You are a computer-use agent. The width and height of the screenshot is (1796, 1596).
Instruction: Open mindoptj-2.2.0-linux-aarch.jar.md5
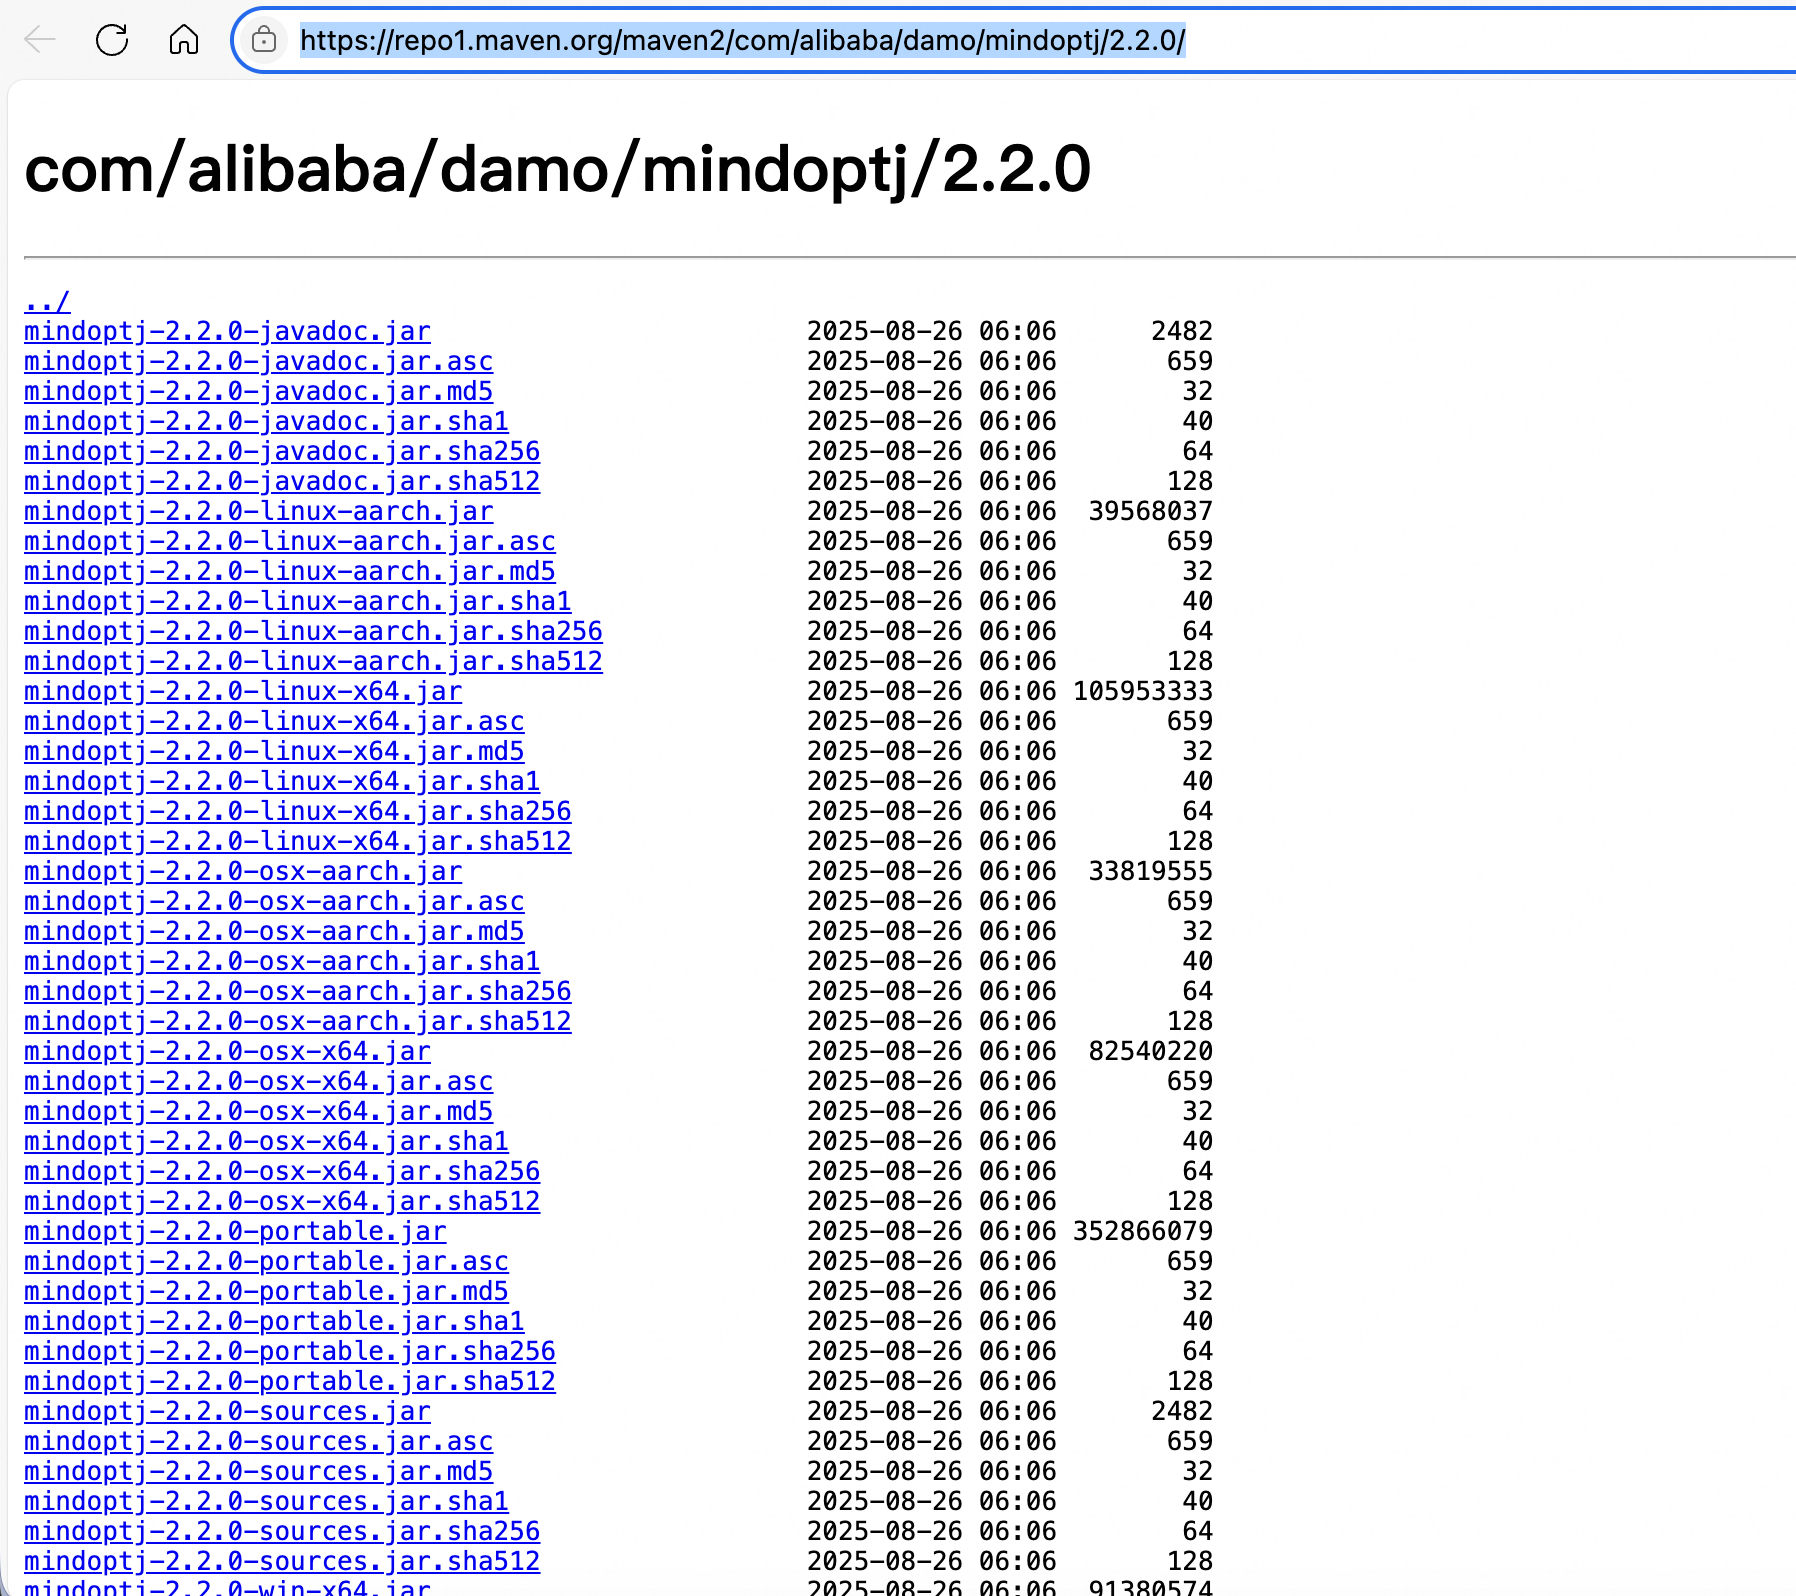point(290,571)
